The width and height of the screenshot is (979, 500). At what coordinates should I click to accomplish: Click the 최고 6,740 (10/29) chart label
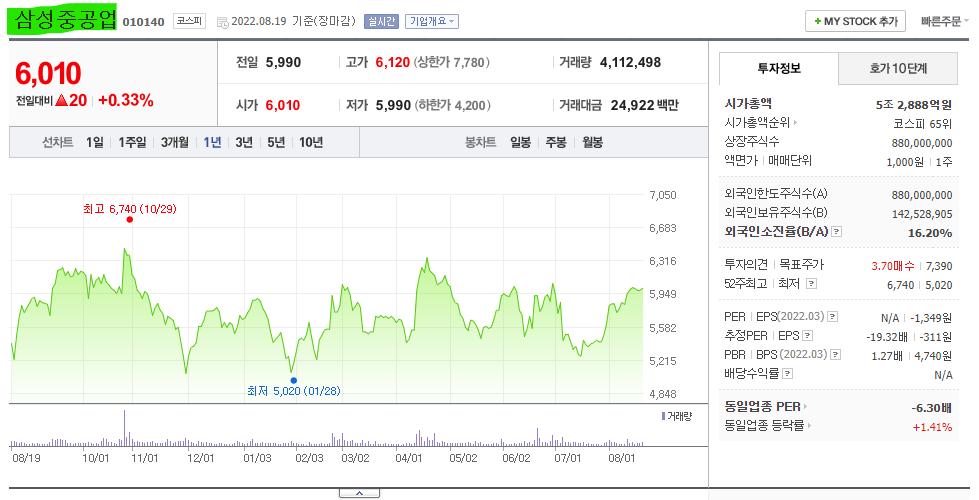click(130, 208)
